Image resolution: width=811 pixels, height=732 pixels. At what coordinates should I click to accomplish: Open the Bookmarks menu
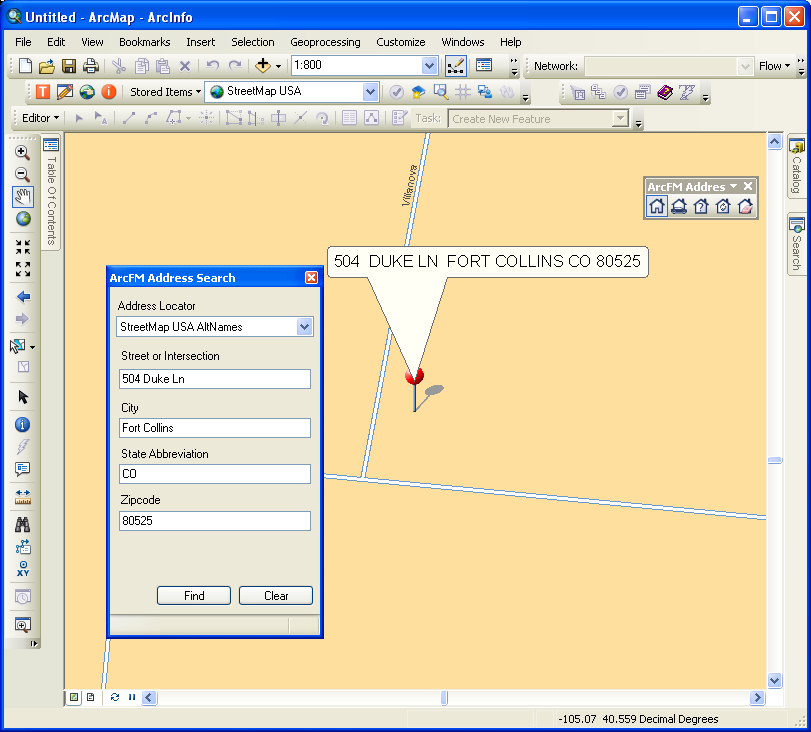(144, 42)
